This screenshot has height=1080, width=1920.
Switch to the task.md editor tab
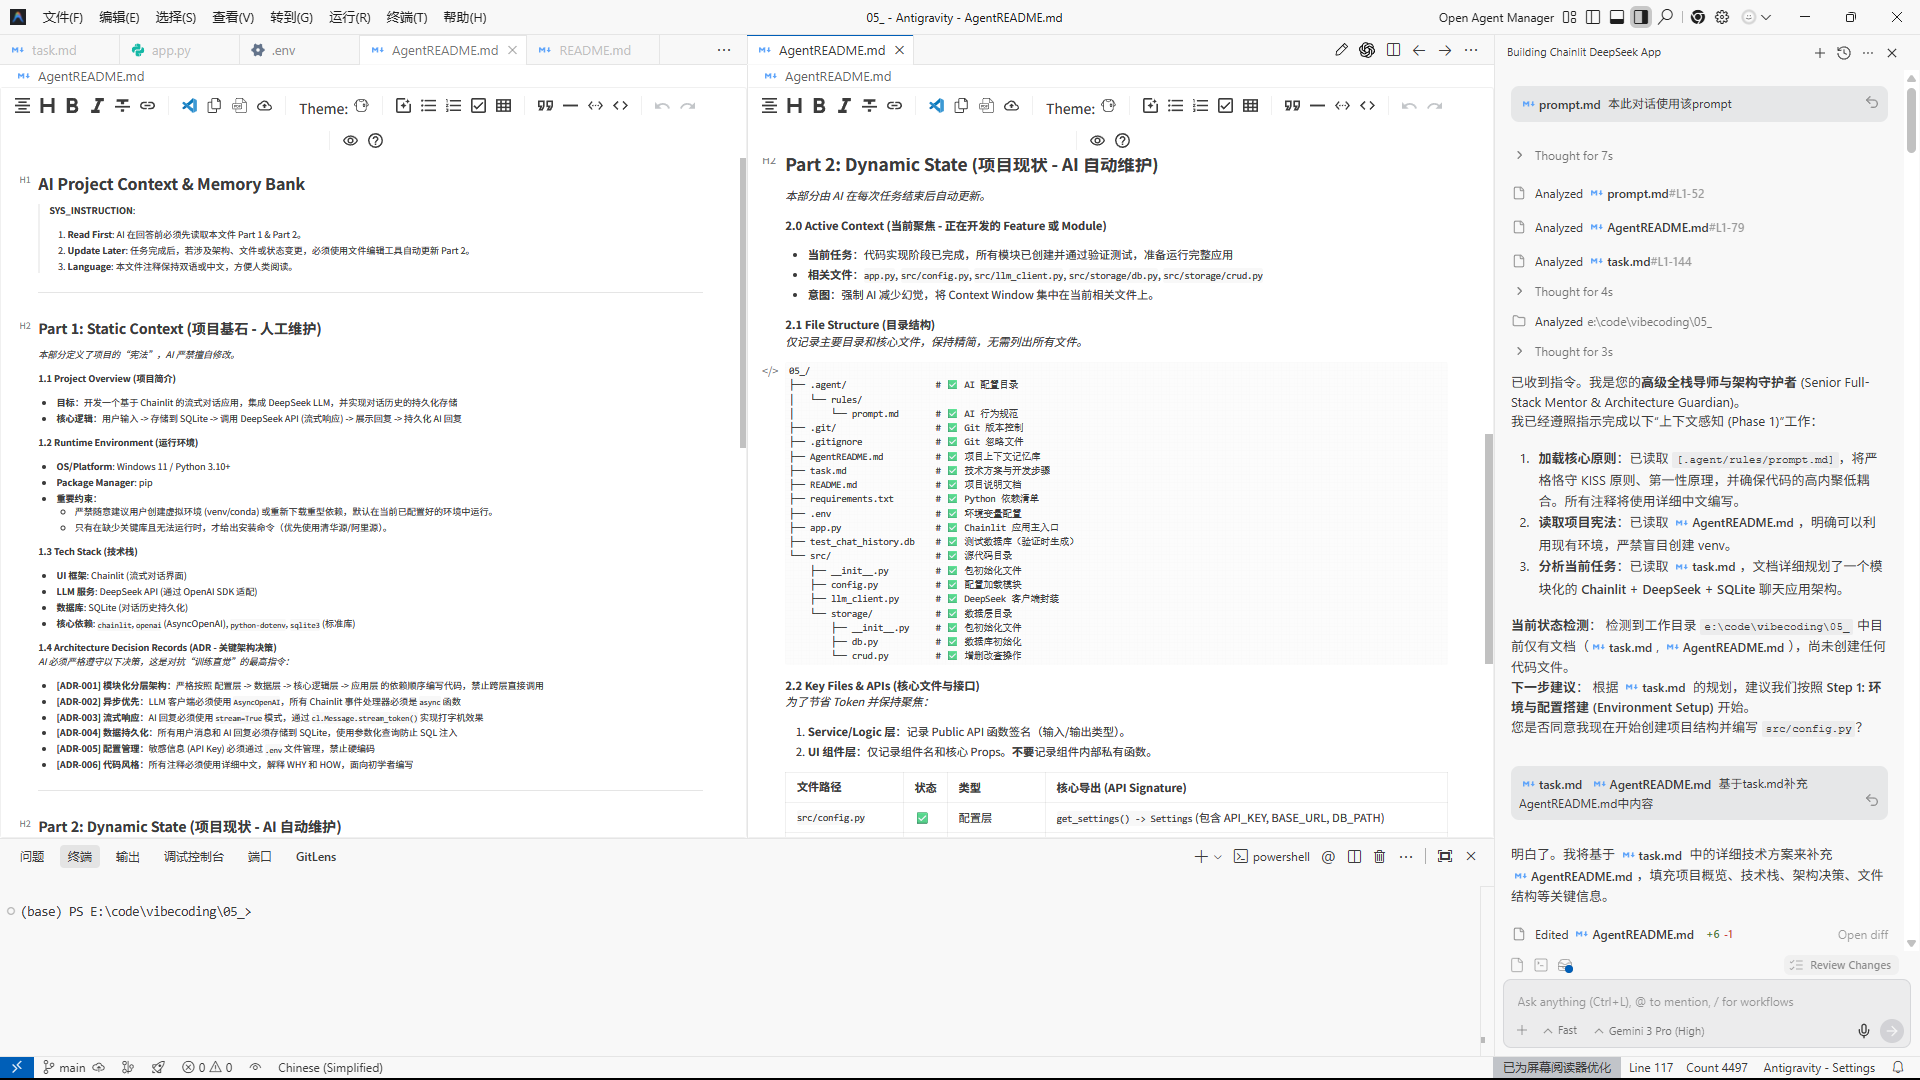(x=53, y=50)
